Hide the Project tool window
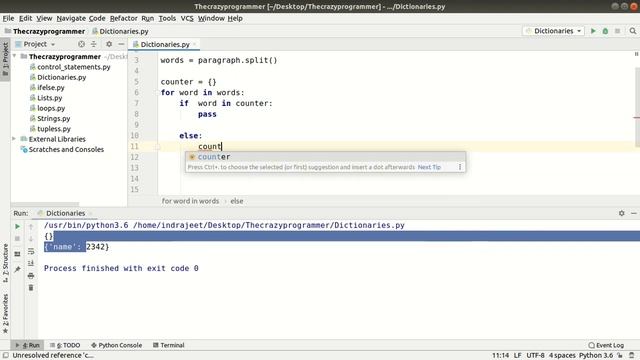Viewport: 640px width, 360px height. point(121,44)
